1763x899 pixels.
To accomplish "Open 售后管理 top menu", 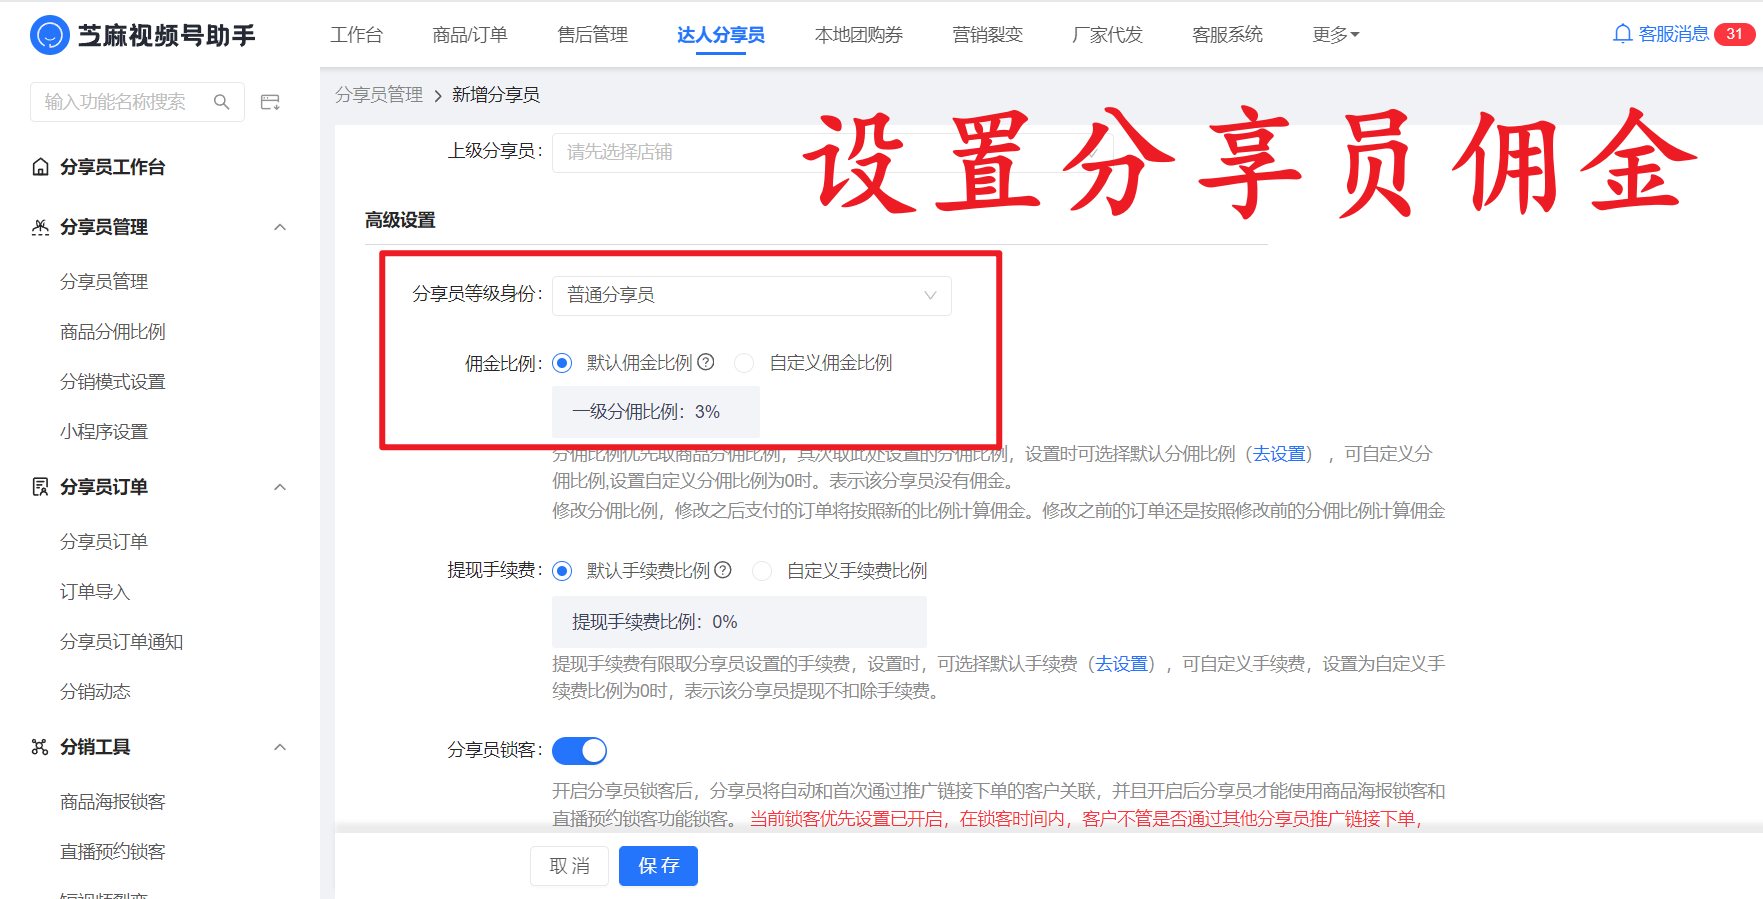I will (592, 35).
